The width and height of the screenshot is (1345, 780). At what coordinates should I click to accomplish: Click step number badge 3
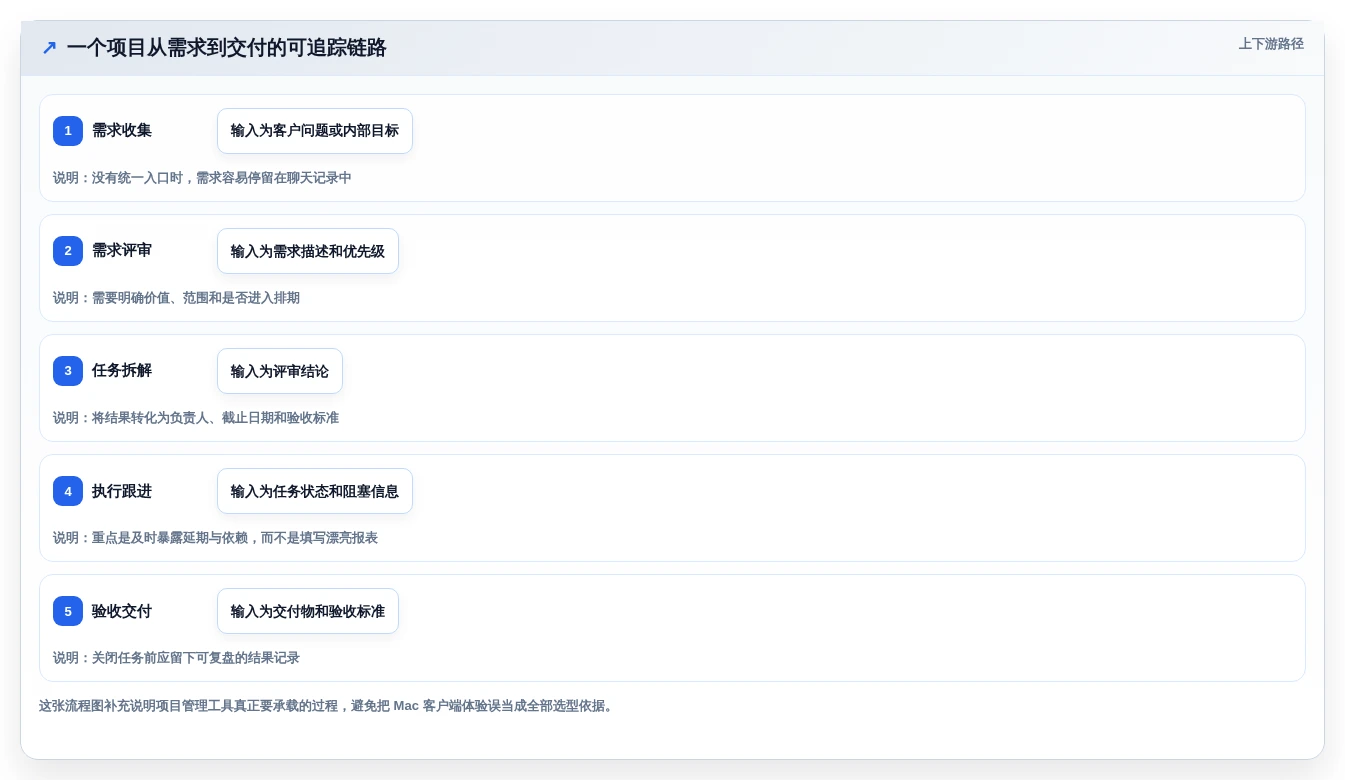pyautogui.click(x=68, y=371)
